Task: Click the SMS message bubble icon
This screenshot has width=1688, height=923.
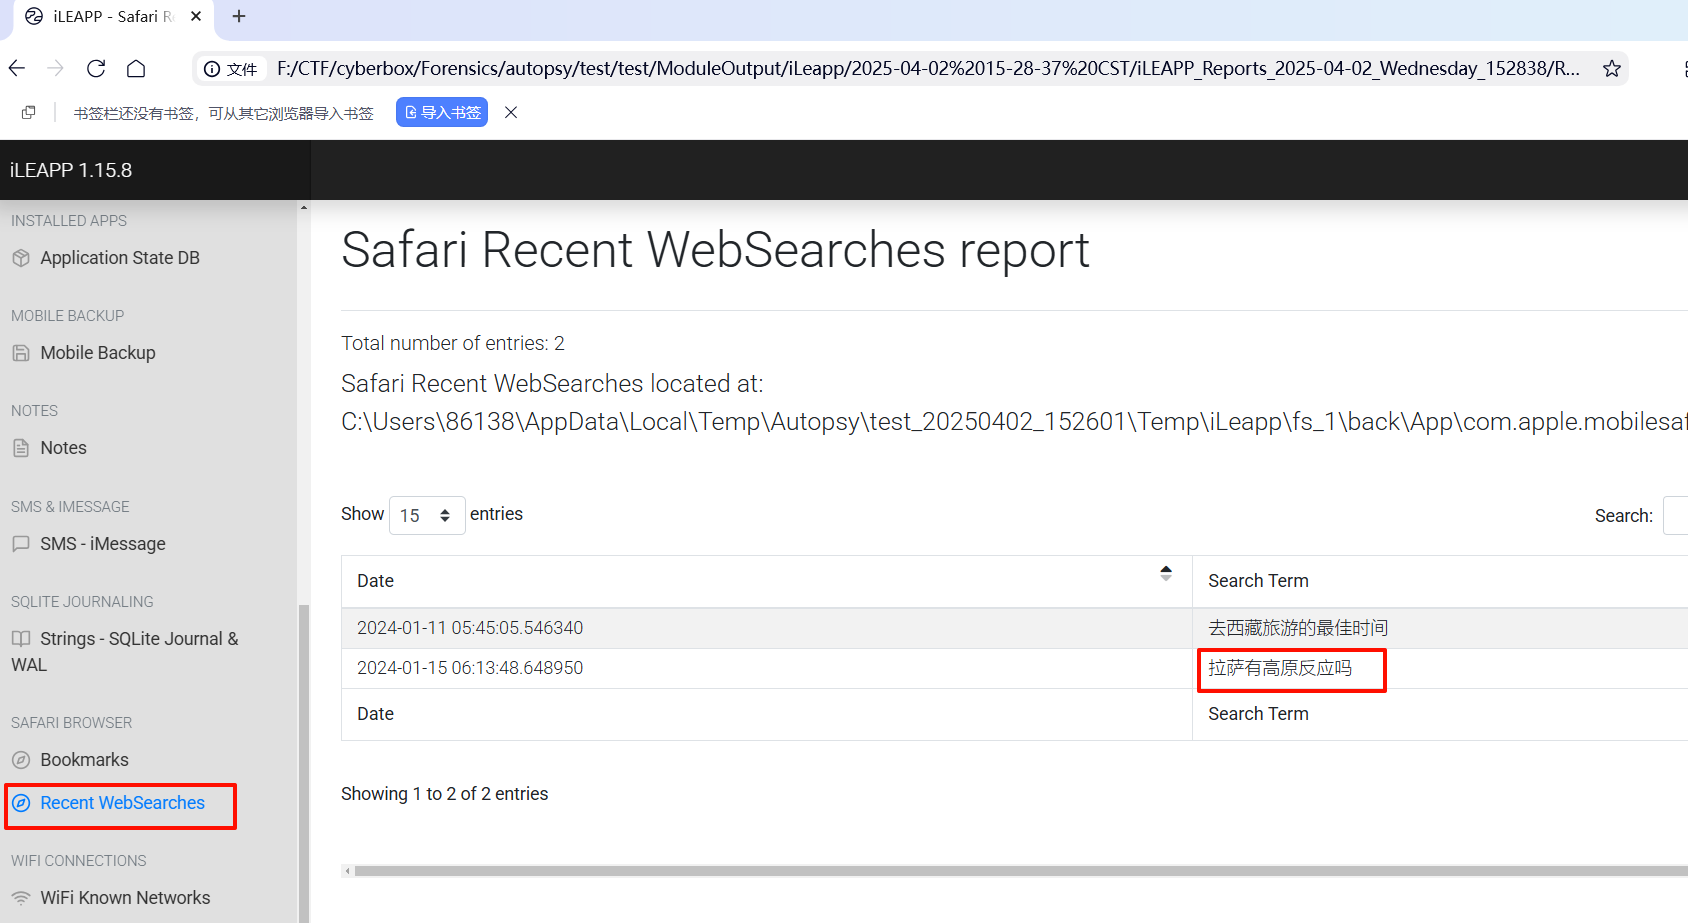Action: click(21, 544)
